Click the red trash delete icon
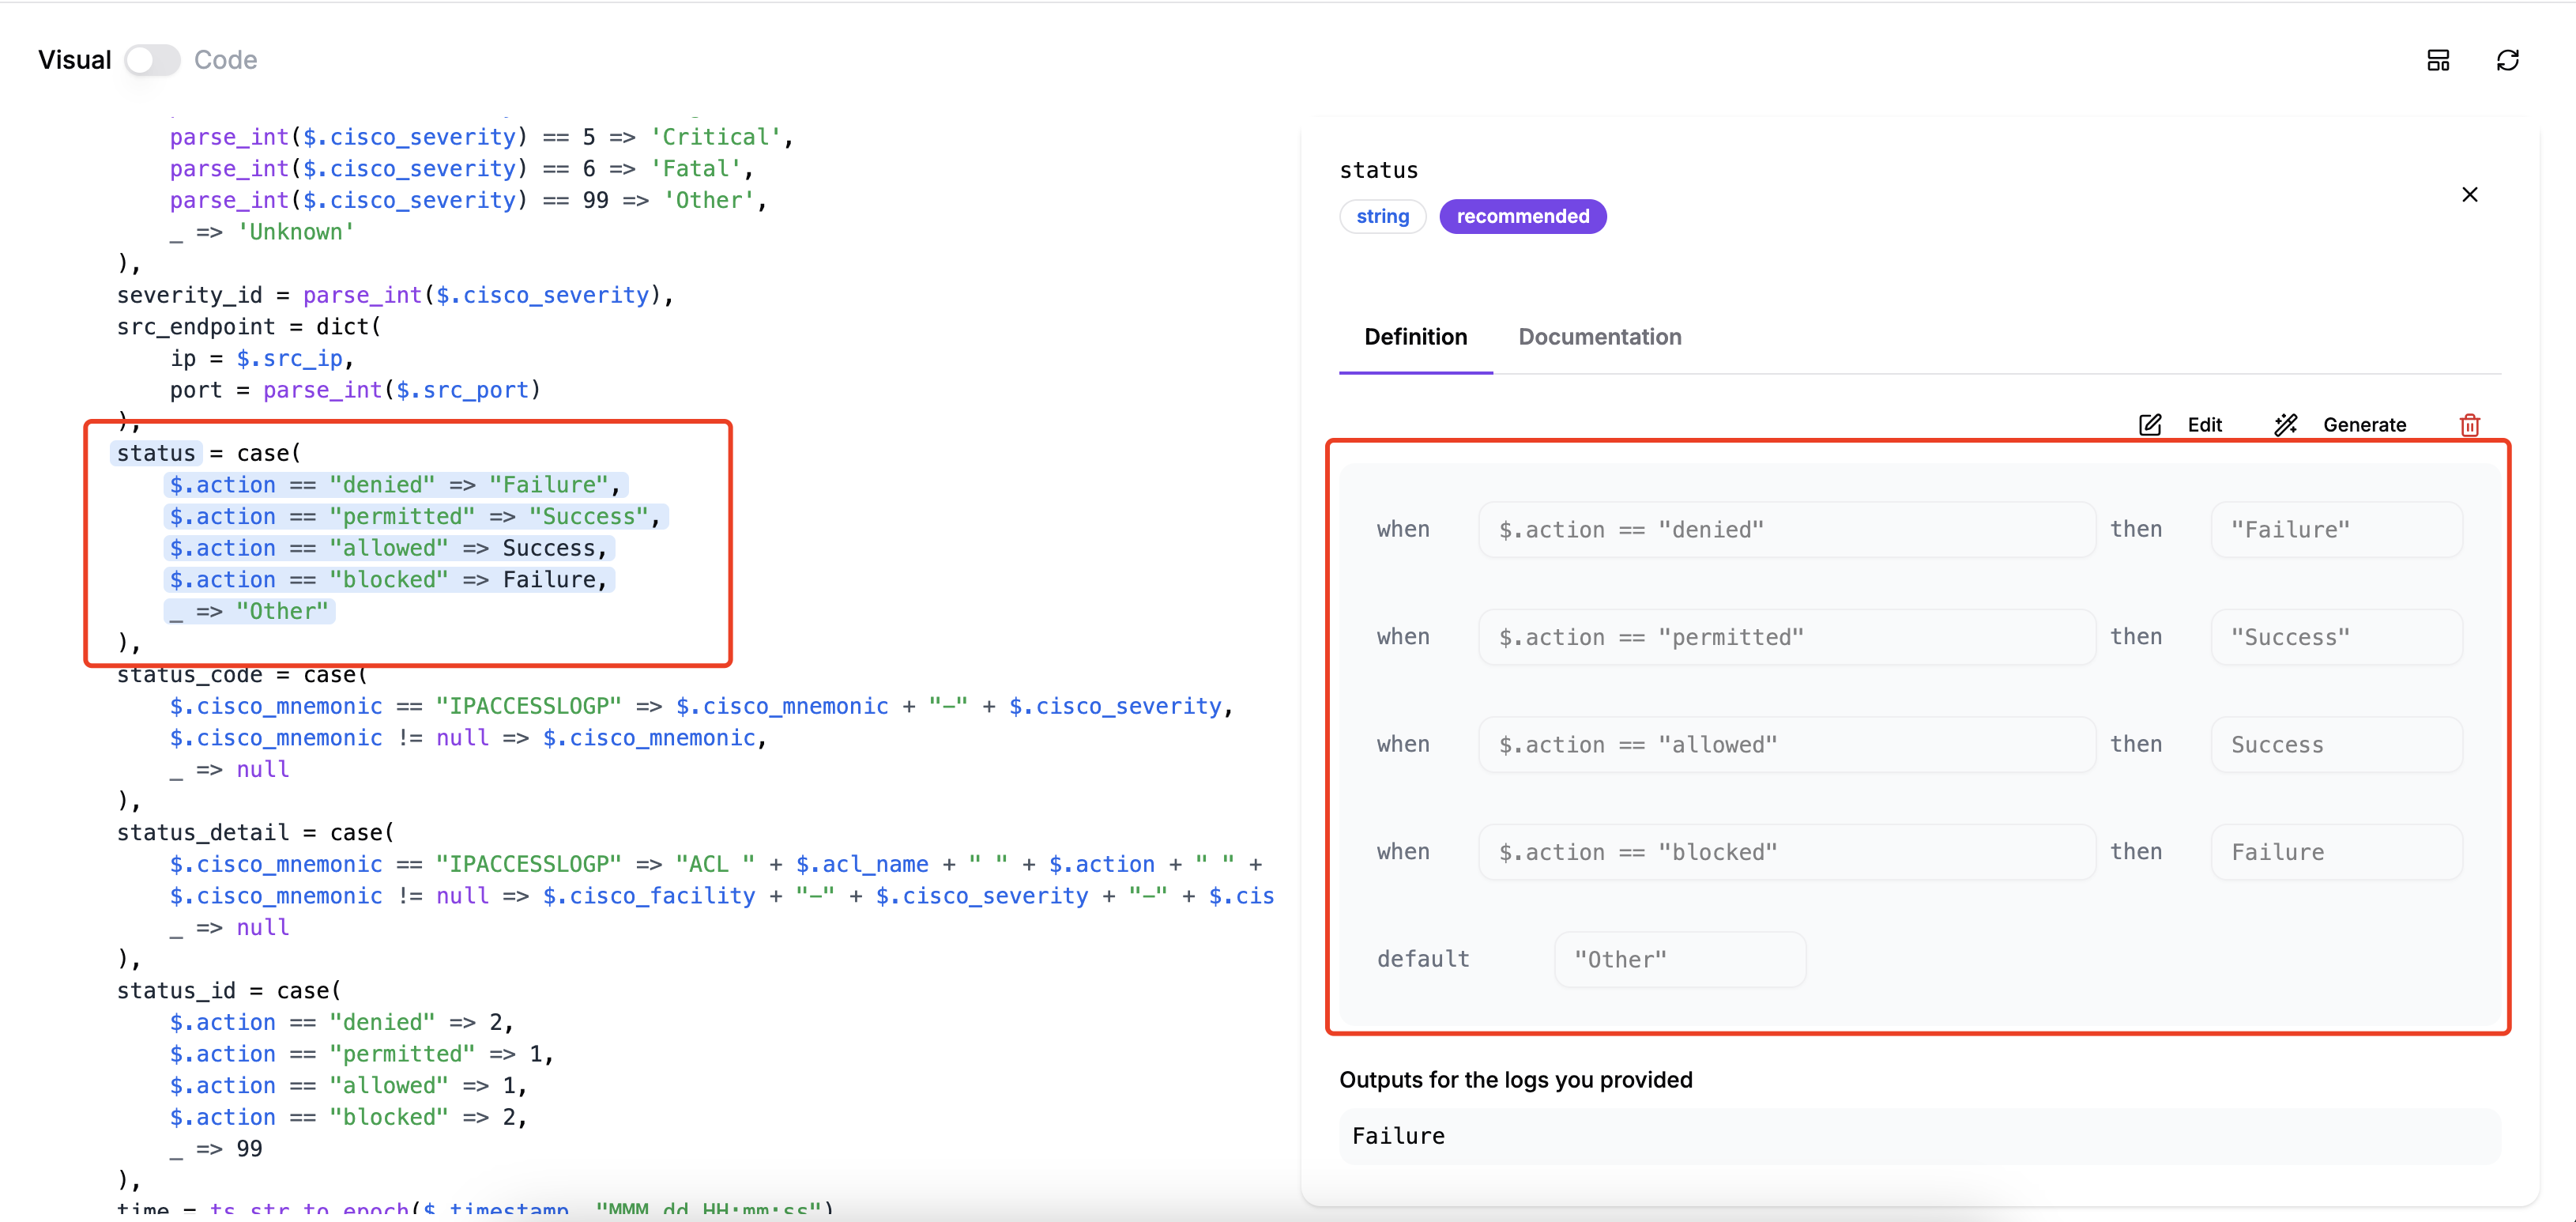The height and width of the screenshot is (1222, 2576). pyautogui.click(x=2469, y=425)
